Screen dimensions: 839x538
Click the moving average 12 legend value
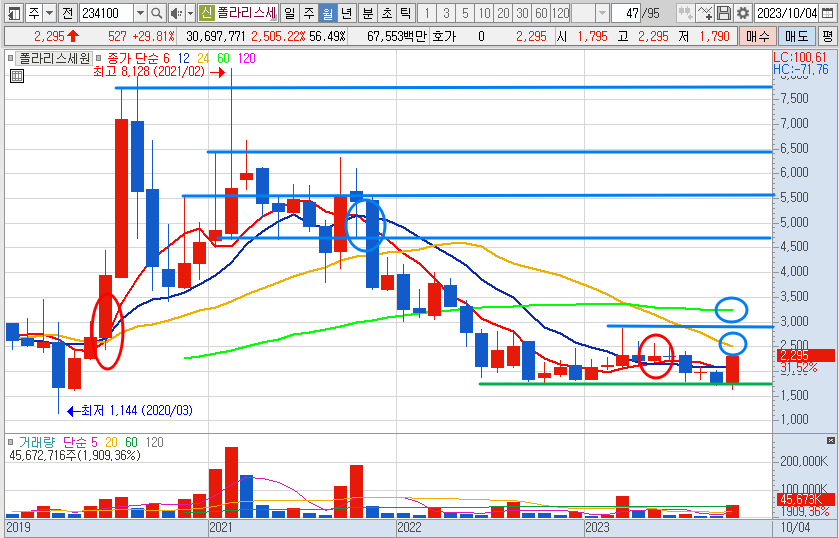(x=184, y=58)
